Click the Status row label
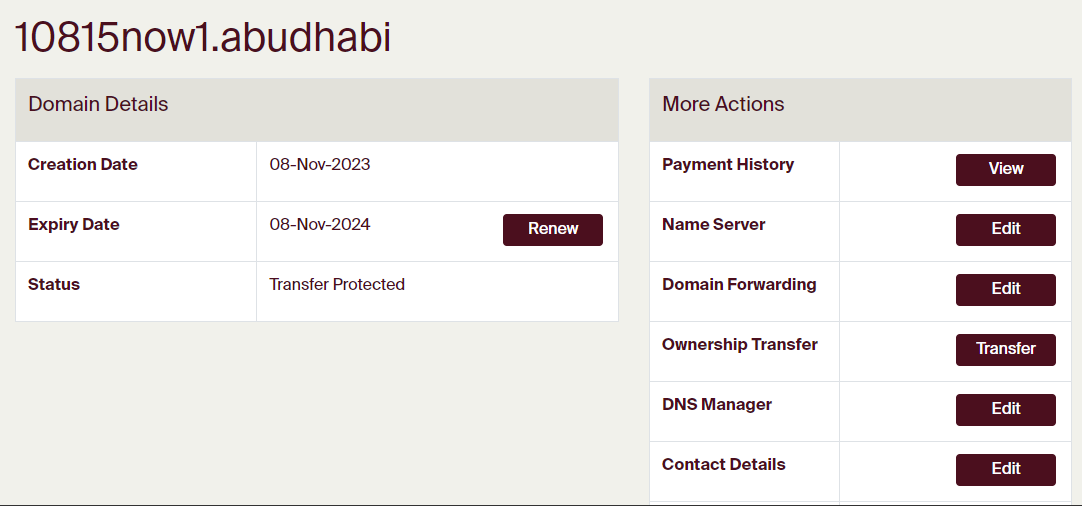The width and height of the screenshot is (1082, 506). click(x=54, y=285)
